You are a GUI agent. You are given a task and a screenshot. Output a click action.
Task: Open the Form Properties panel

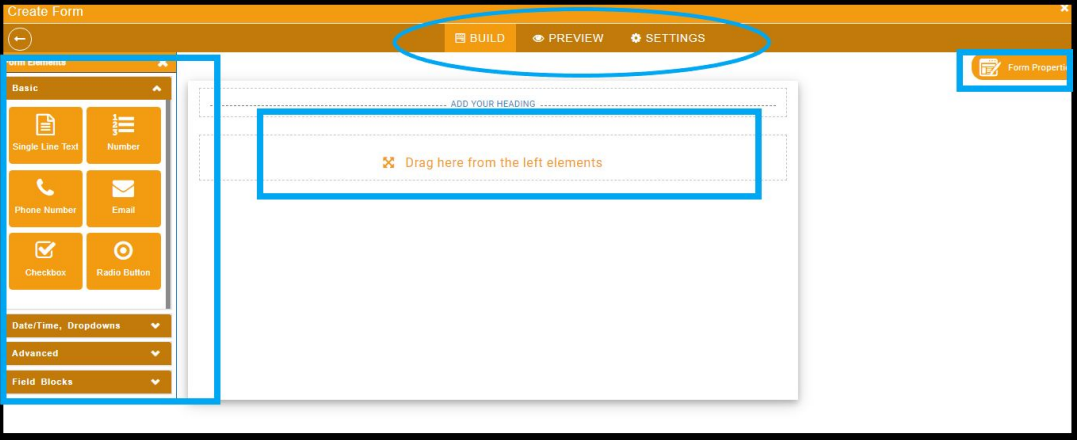[x=1021, y=68]
